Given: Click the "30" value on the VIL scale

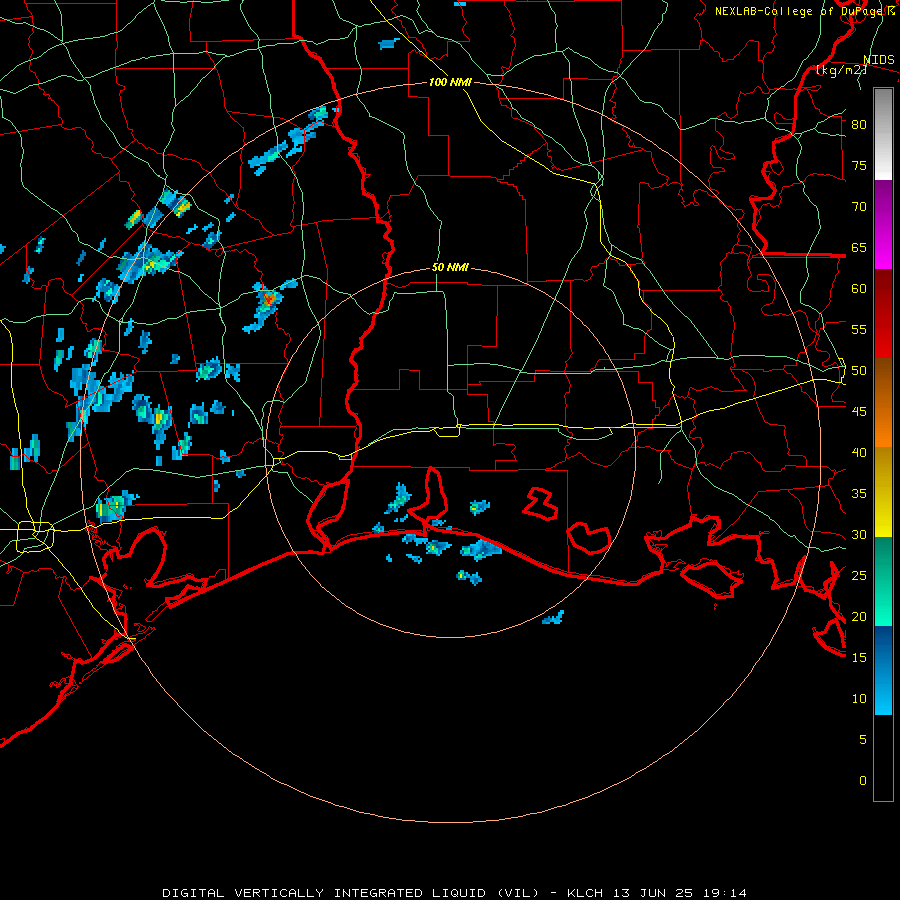Looking at the screenshot, I should 859,535.
